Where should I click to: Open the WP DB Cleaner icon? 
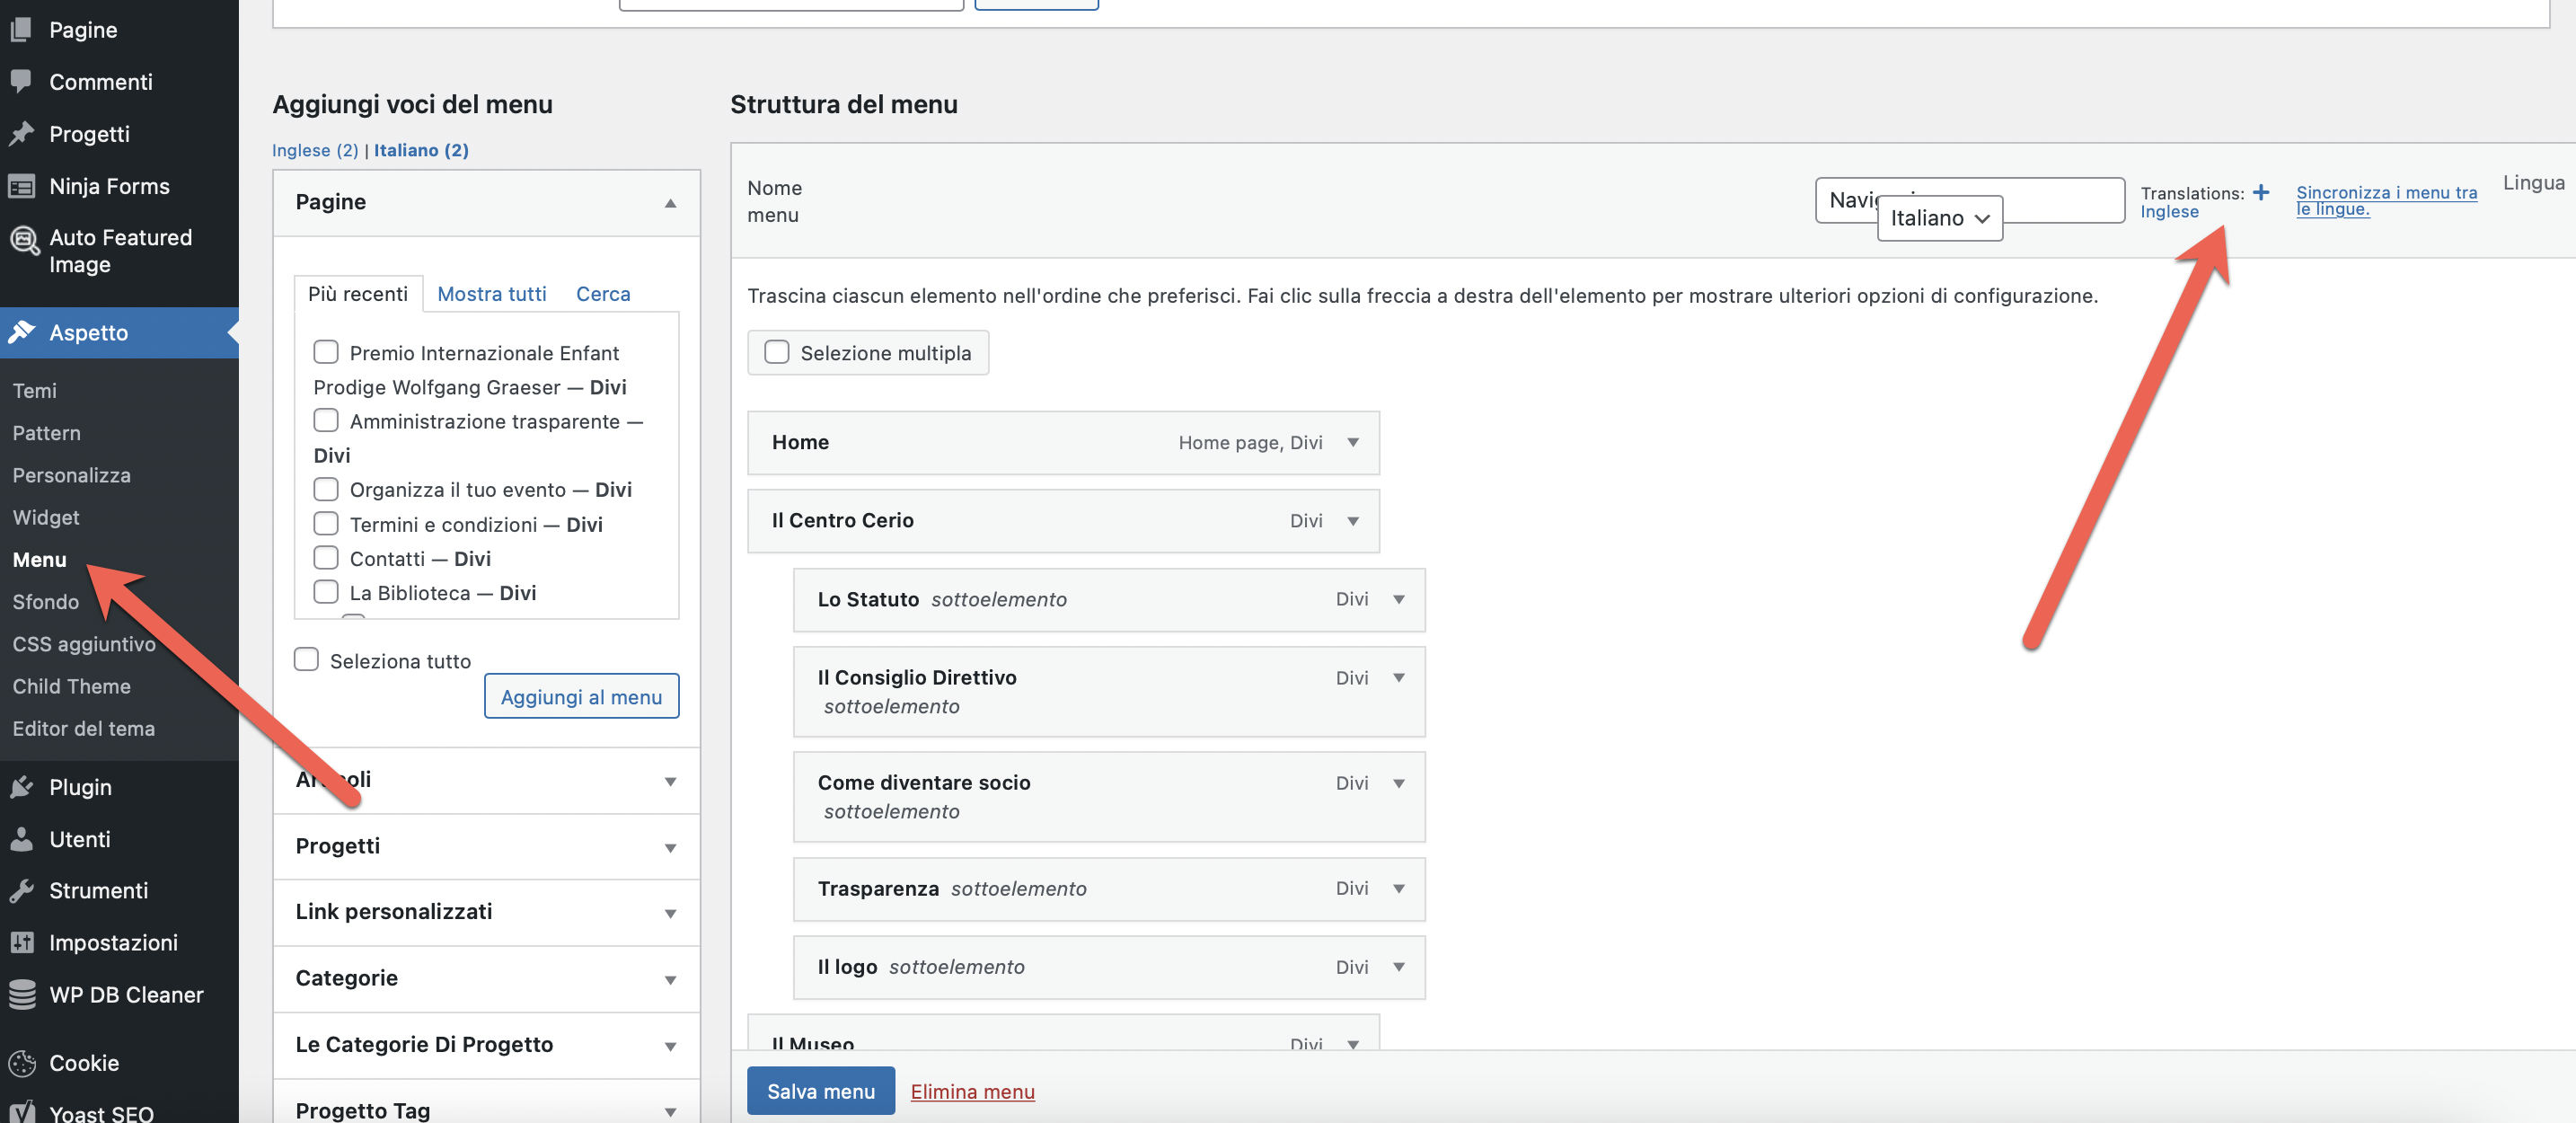point(22,995)
